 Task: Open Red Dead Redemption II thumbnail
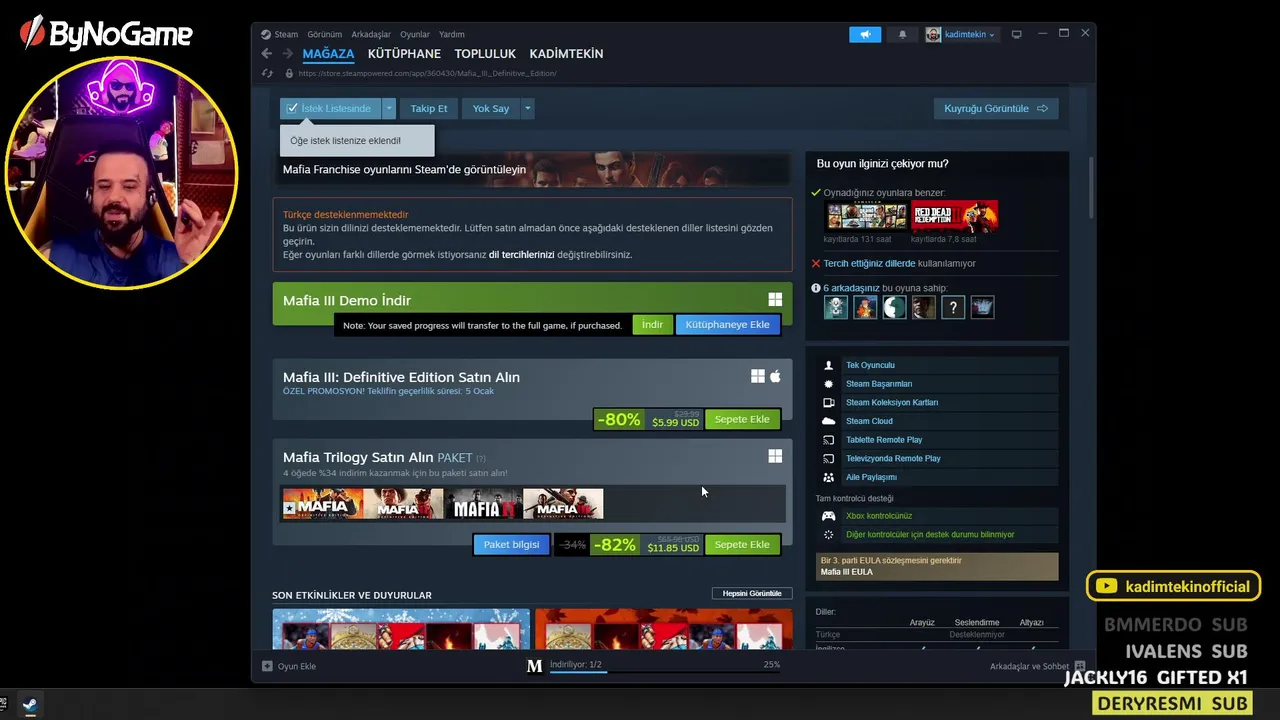954,216
